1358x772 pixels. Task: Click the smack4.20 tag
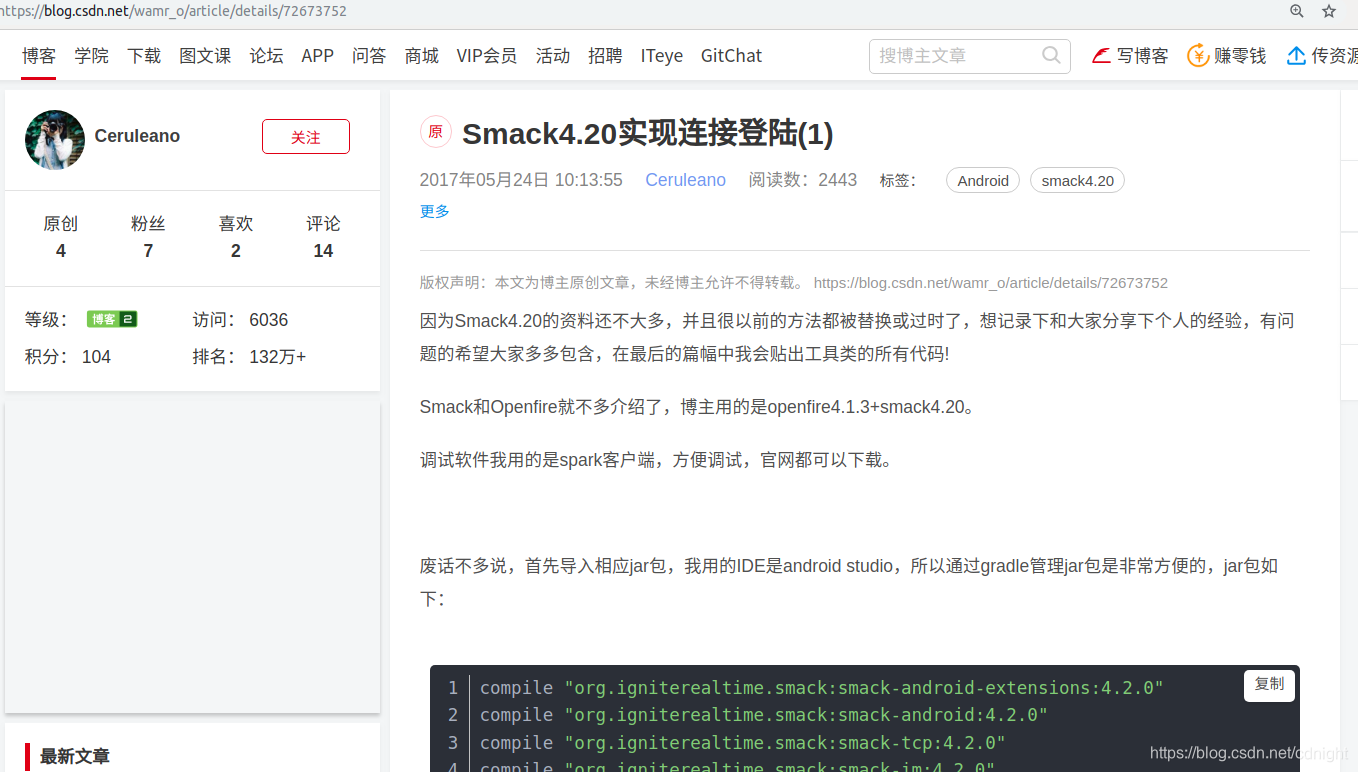pyautogui.click(x=1077, y=180)
